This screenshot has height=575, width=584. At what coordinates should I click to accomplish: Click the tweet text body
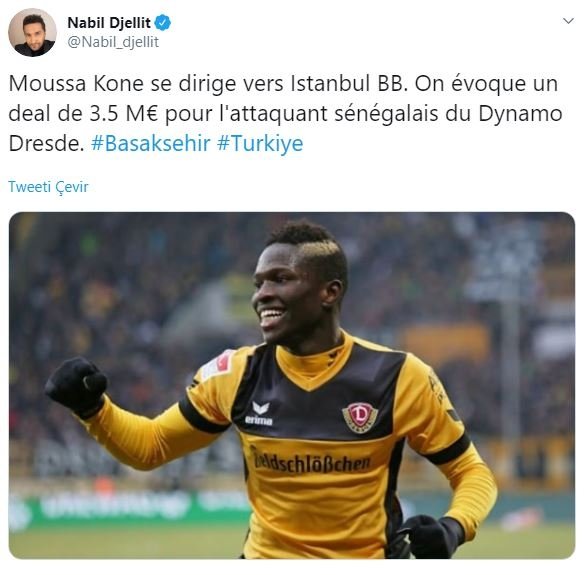285,113
